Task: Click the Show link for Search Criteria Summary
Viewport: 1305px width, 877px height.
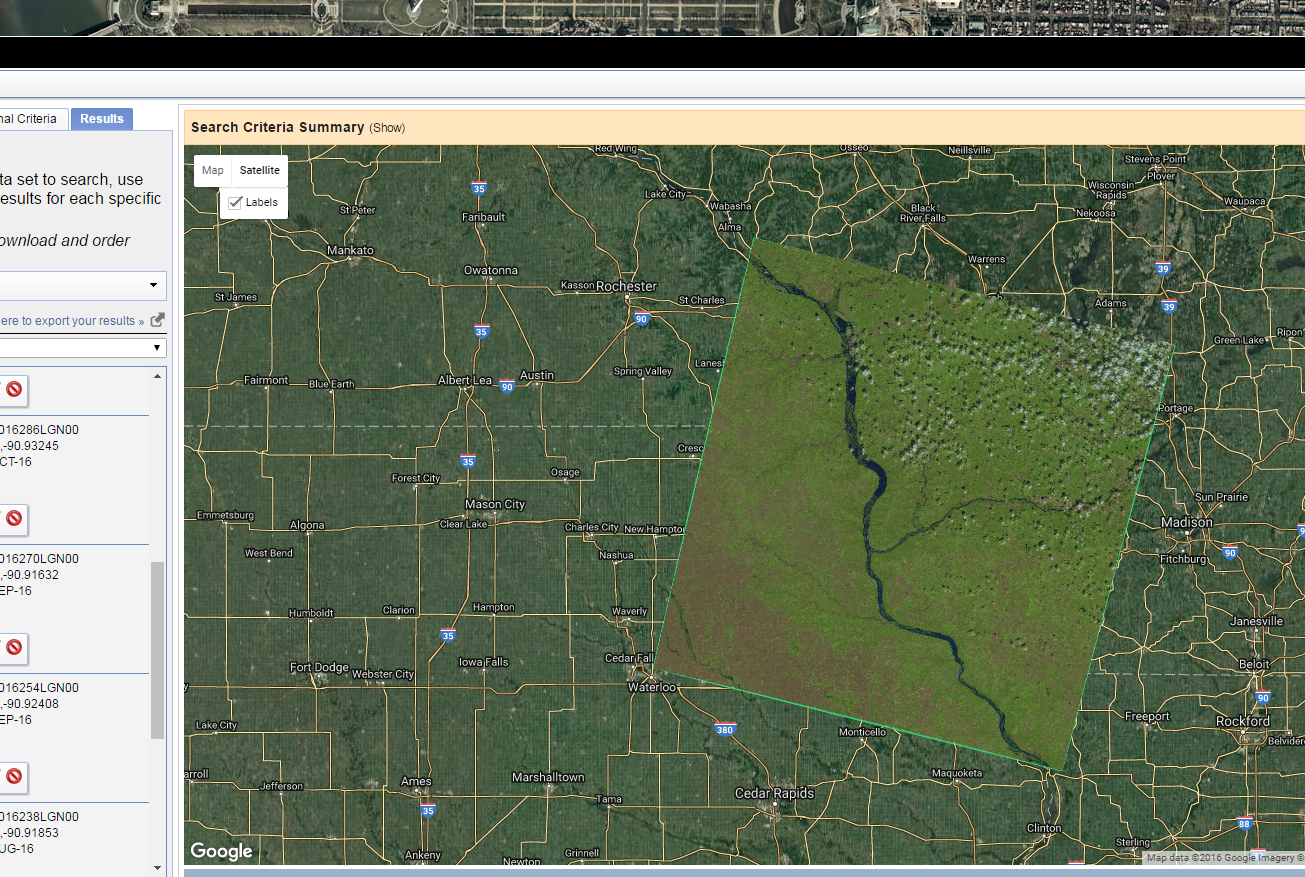Action: [387, 128]
